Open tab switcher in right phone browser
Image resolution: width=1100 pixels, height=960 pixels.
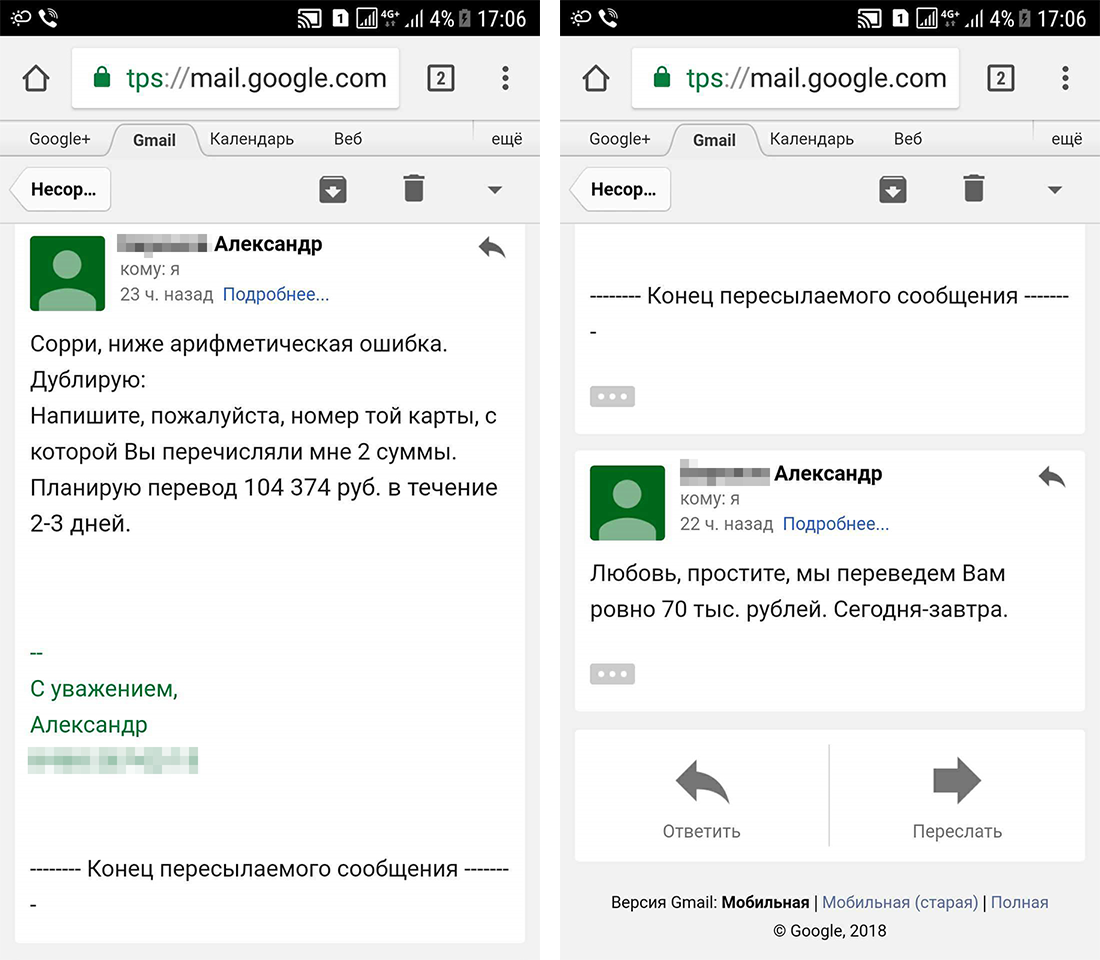click(1000, 78)
